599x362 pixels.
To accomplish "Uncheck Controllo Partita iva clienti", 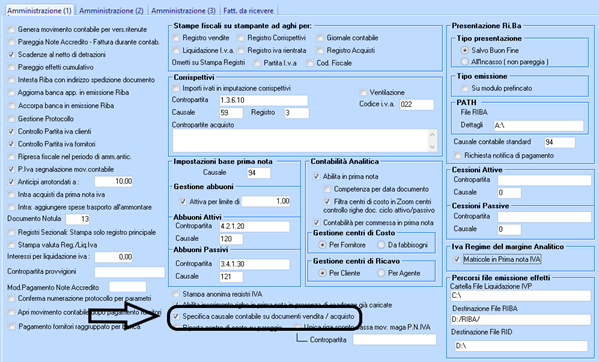I will [11, 131].
